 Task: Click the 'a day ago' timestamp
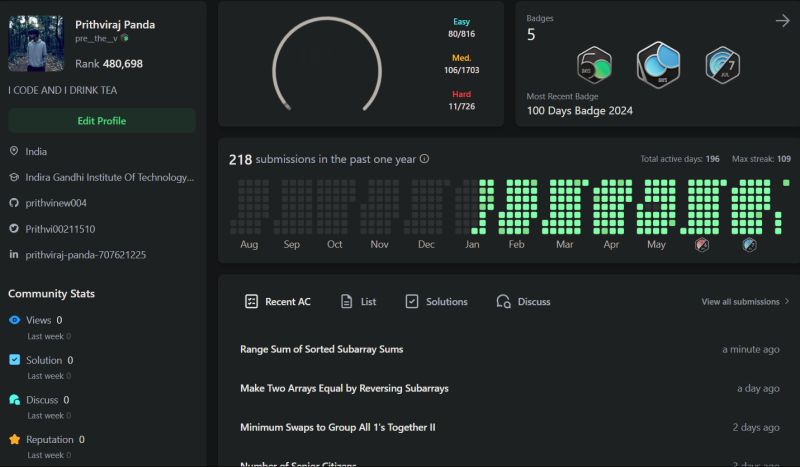coord(758,388)
